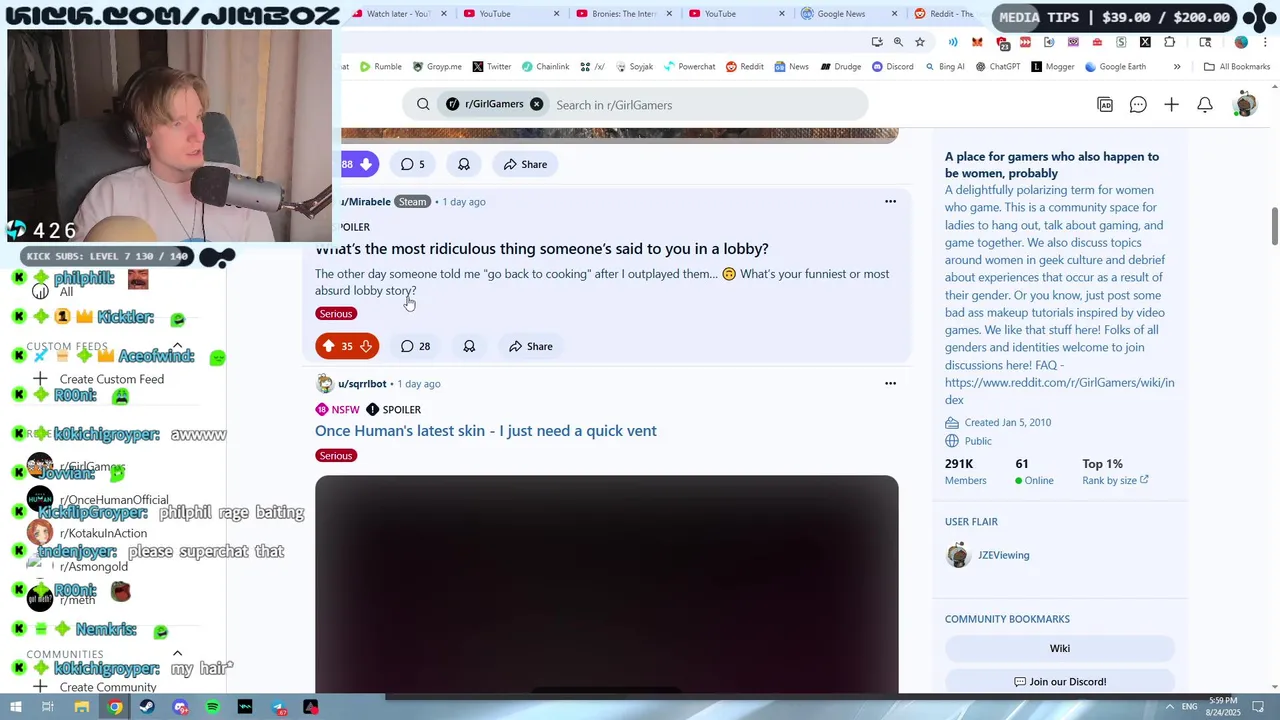
Task: Give award on the top post
Action: pos(464,164)
